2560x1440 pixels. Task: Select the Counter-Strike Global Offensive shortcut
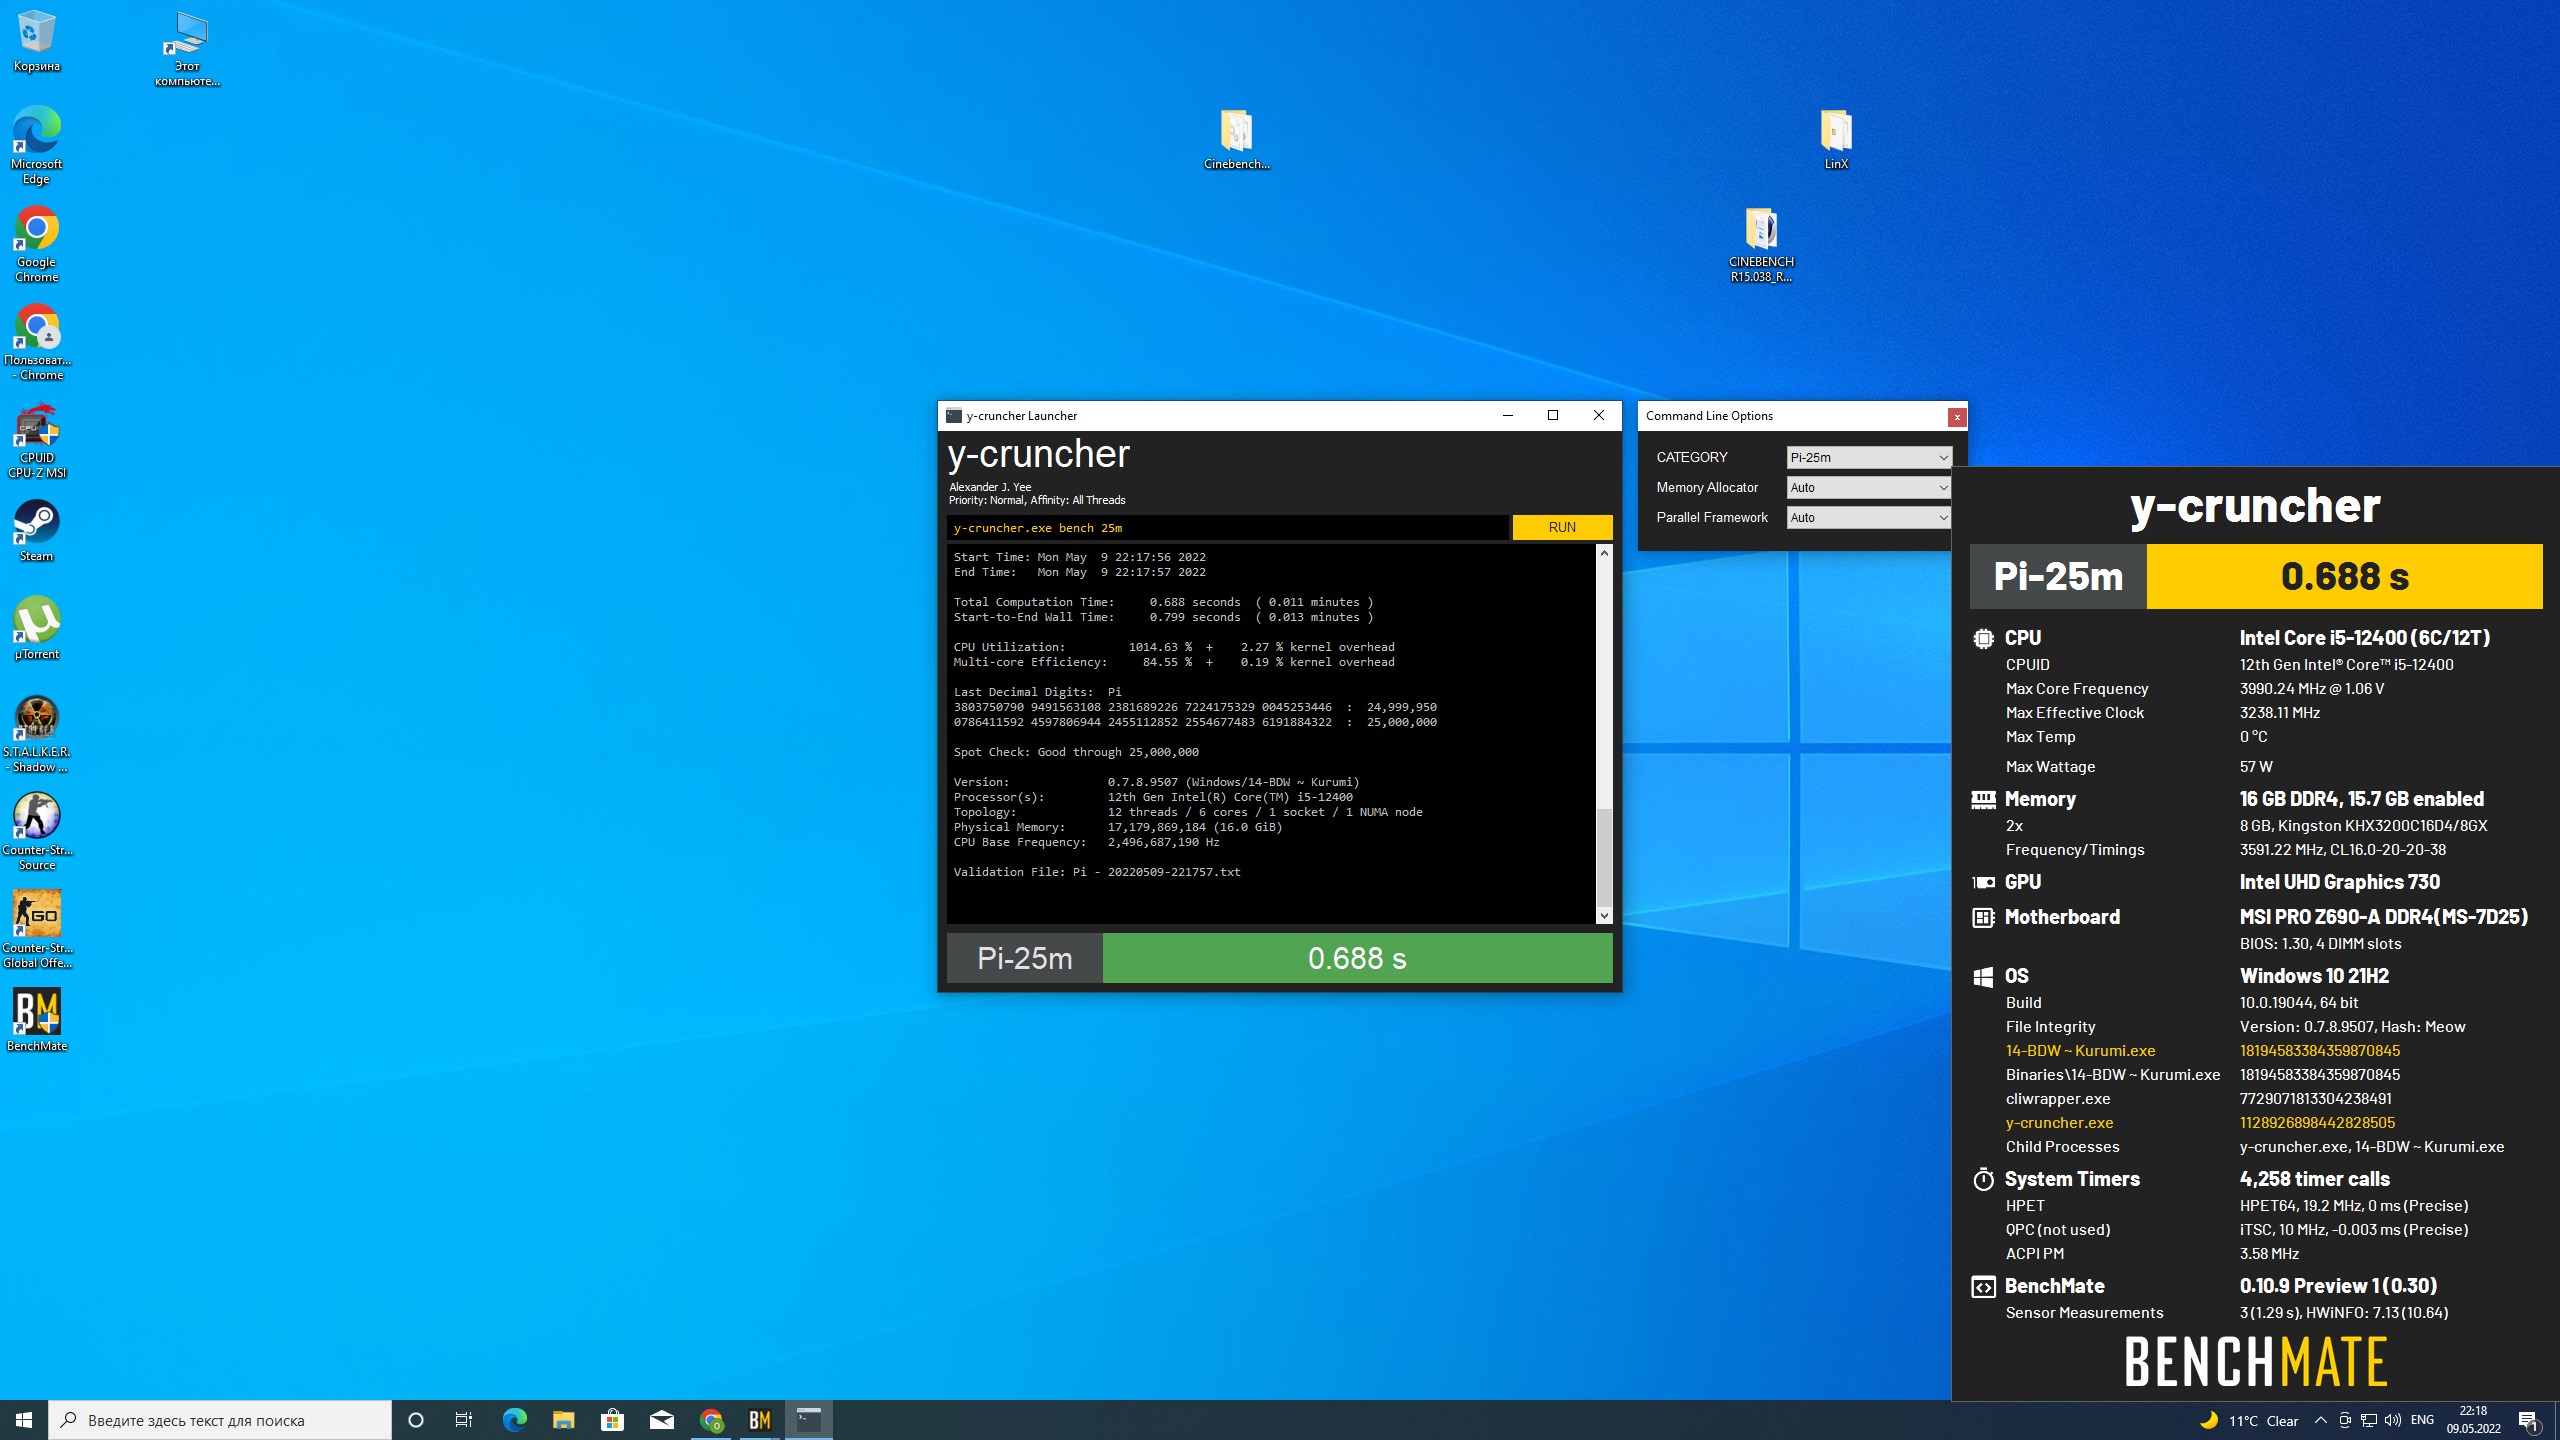(x=37, y=930)
